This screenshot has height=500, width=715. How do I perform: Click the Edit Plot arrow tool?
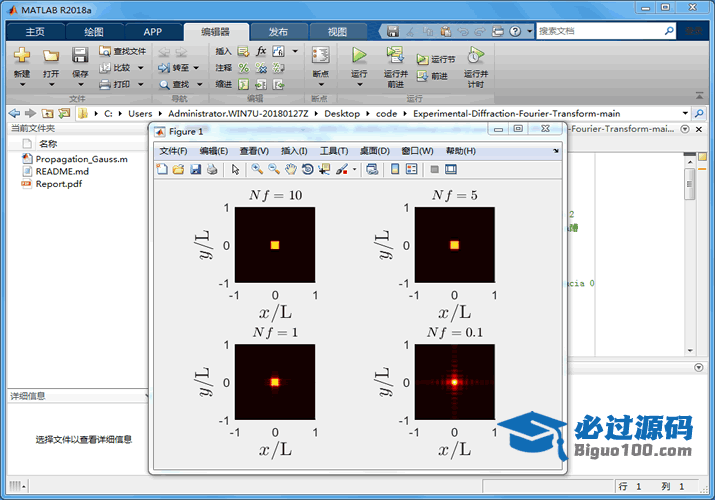pos(235,169)
